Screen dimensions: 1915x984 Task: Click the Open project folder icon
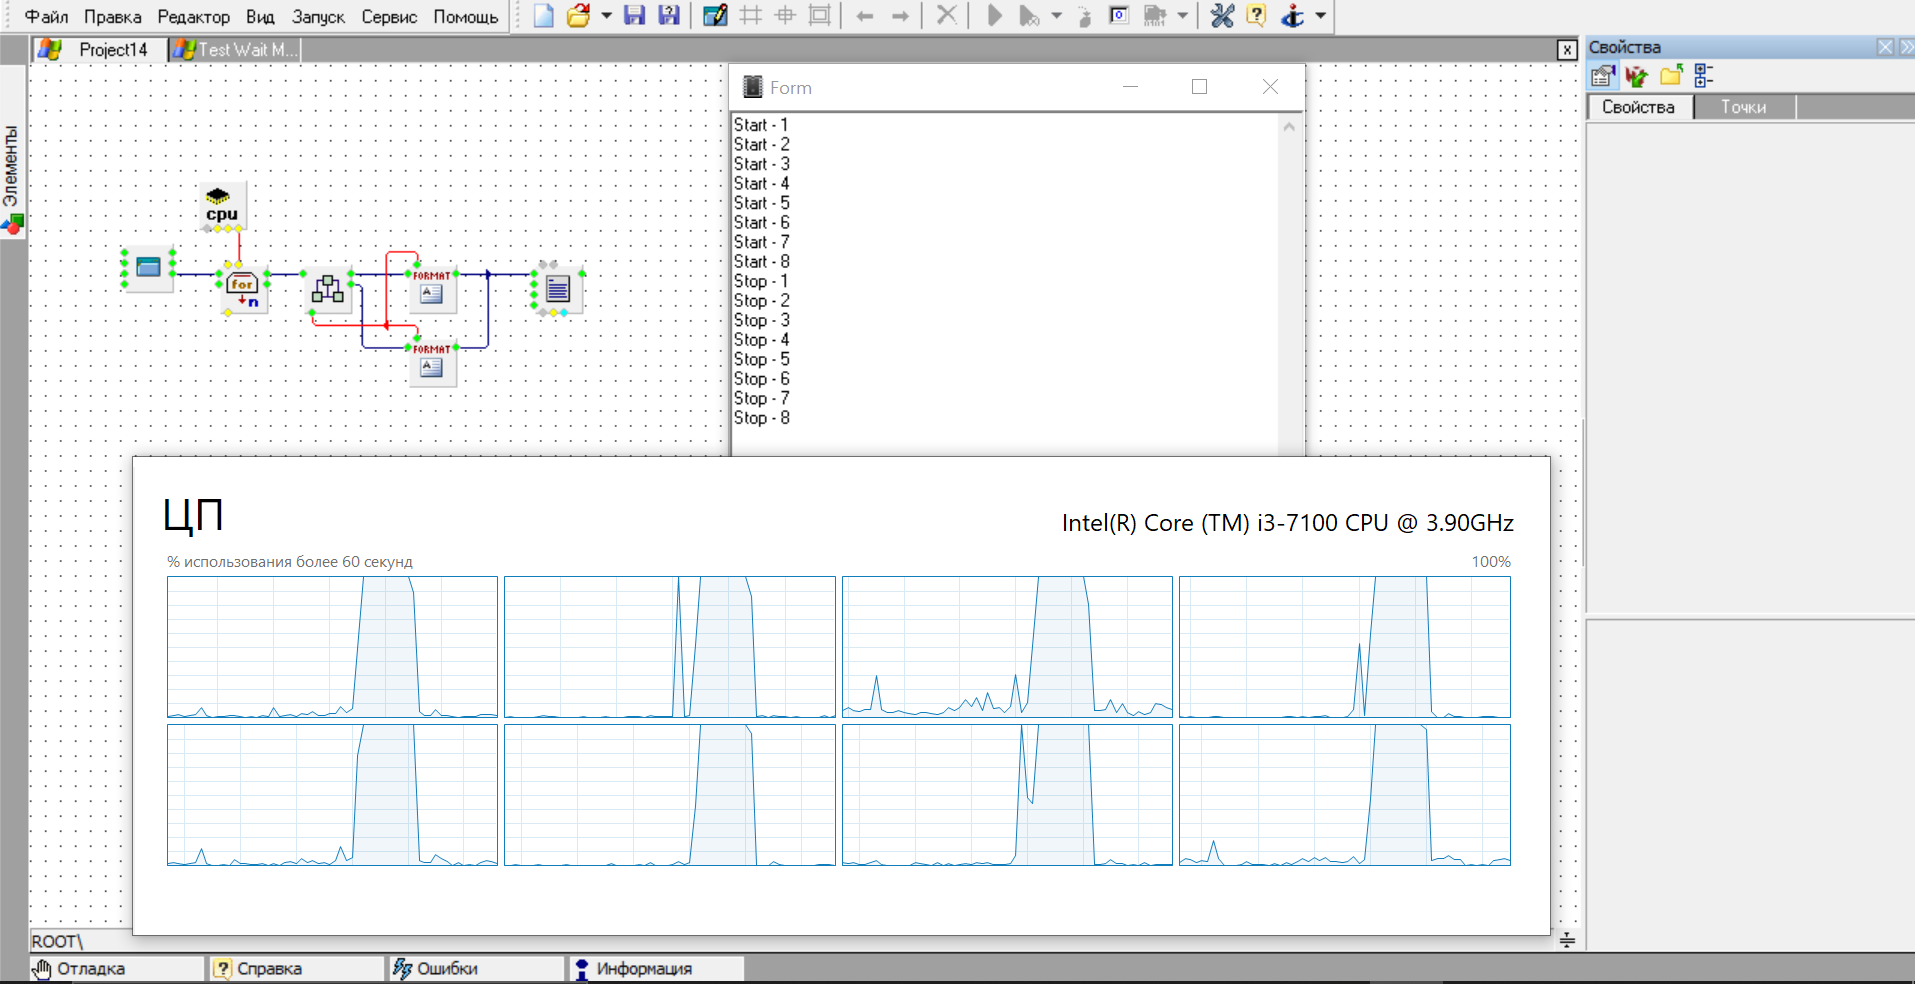(x=578, y=16)
